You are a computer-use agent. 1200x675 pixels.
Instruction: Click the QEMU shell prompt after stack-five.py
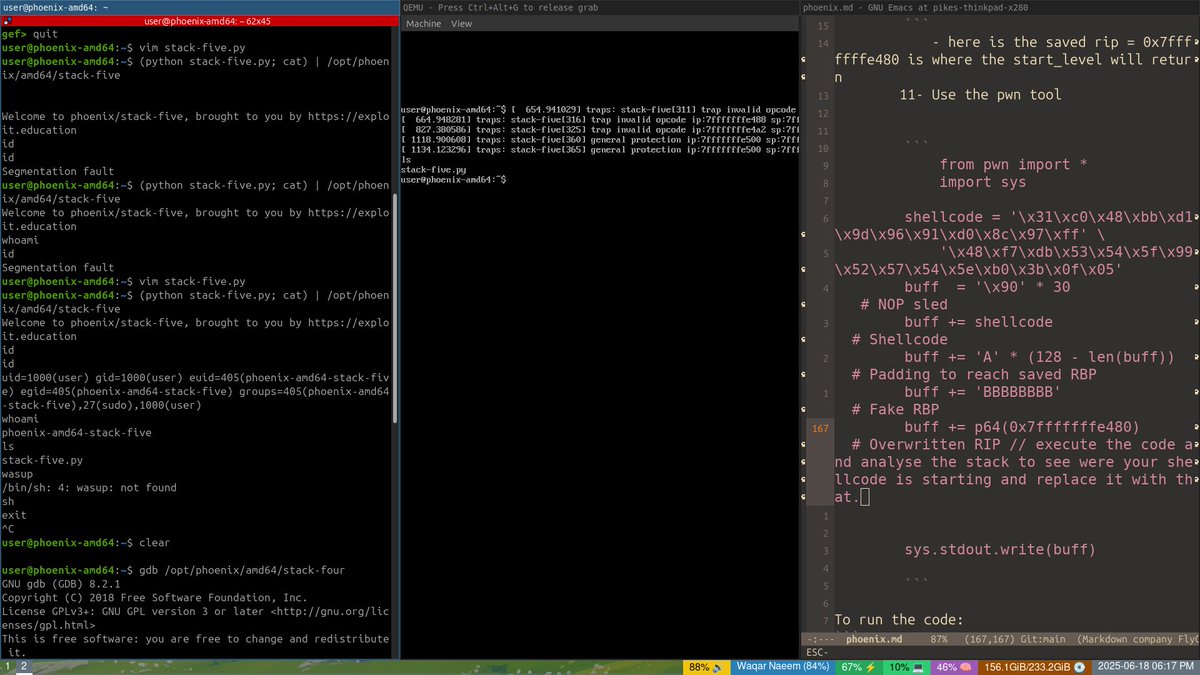[x=452, y=179]
